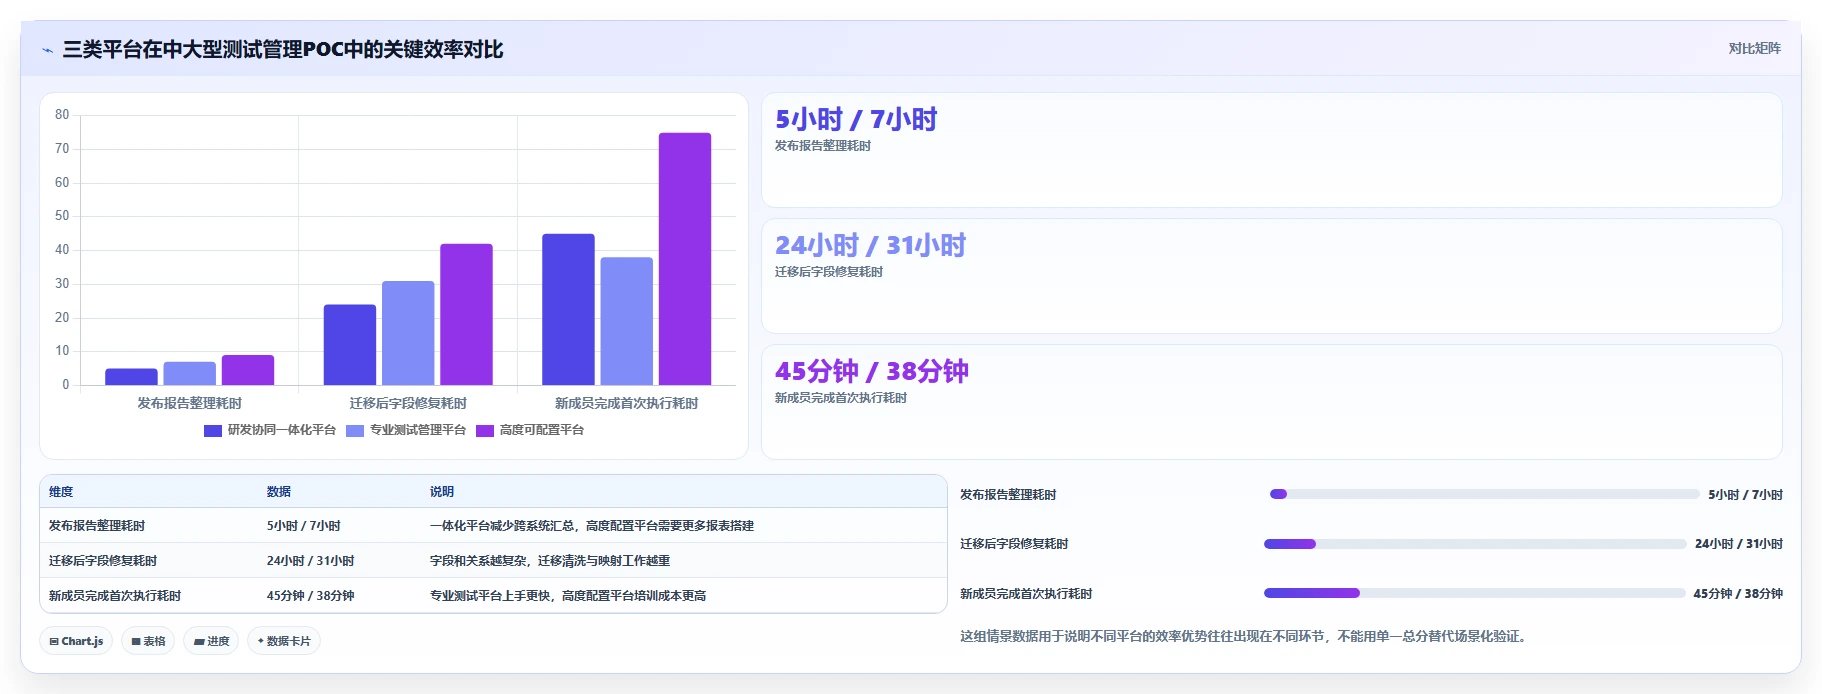The height and width of the screenshot is (694, 1822).
Task: Toggle the 专业测试管理平台 legend item
Action: click(x=406, y=430)
